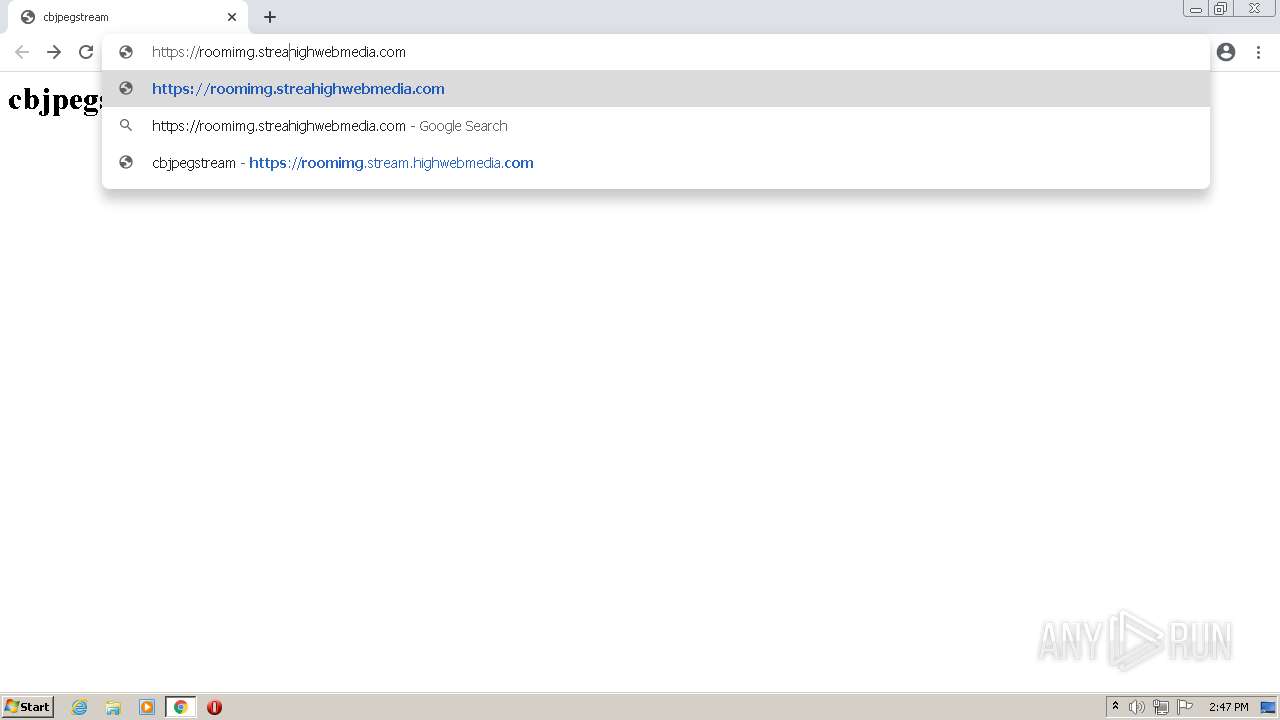The image size is (1280, 720).
Task: Click the network tray icon
Action: click(1161, 707)
